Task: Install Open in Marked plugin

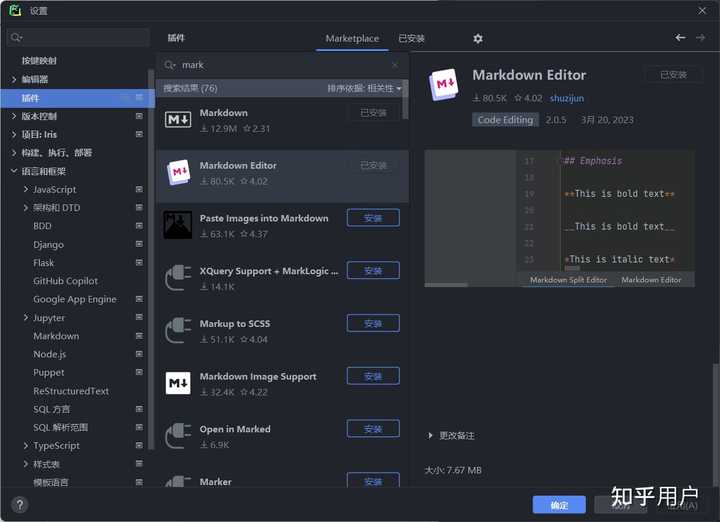Action: click(373, 429)
